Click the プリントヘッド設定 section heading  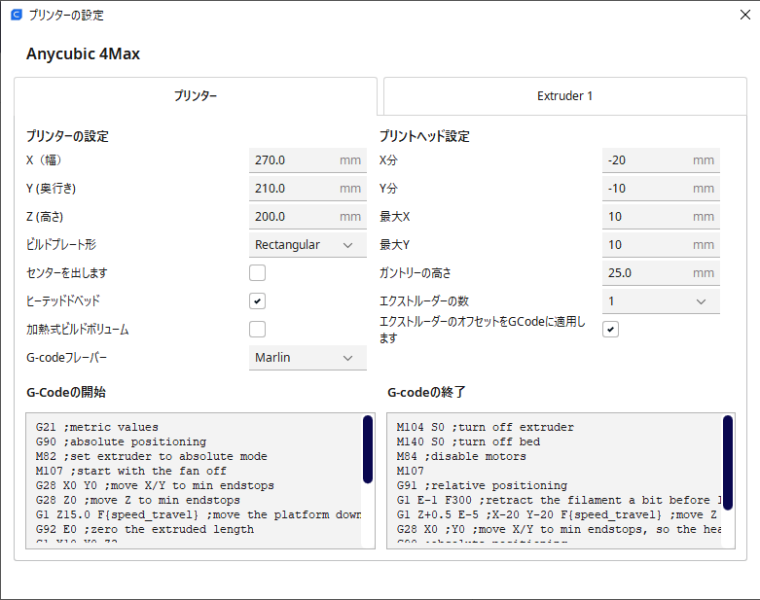(425, 136)
